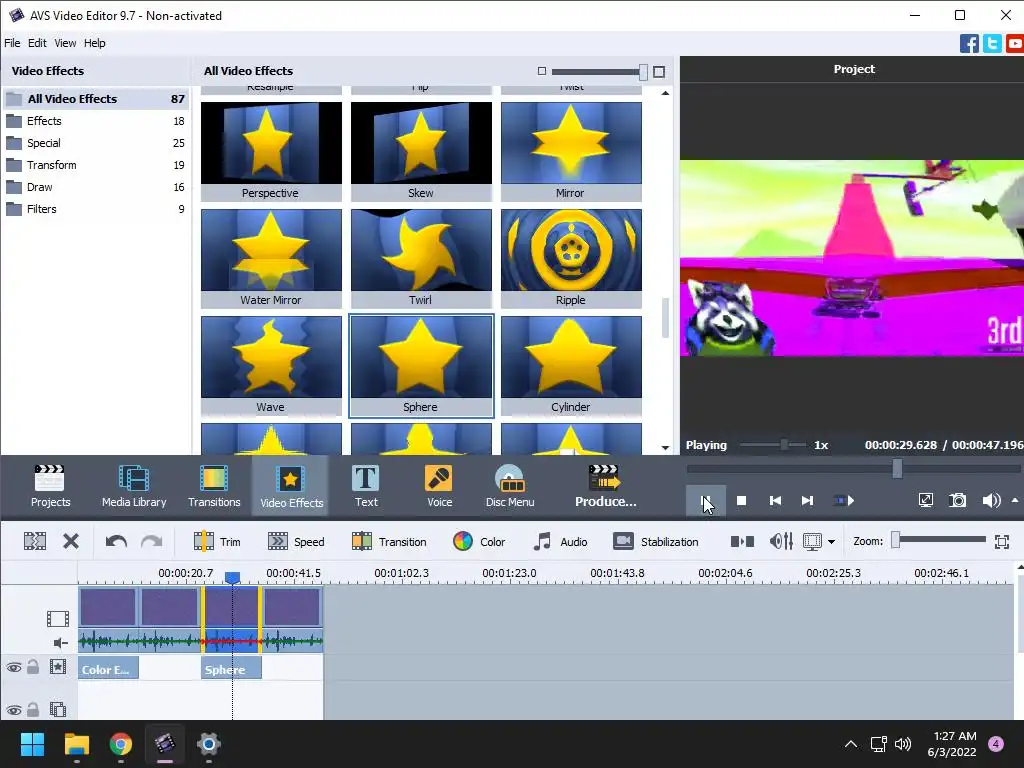Image resolution: width=1024 pixels, height=768 pixels.
Task: Select the Skew effect thumbnail
Action: coord(421,151)
